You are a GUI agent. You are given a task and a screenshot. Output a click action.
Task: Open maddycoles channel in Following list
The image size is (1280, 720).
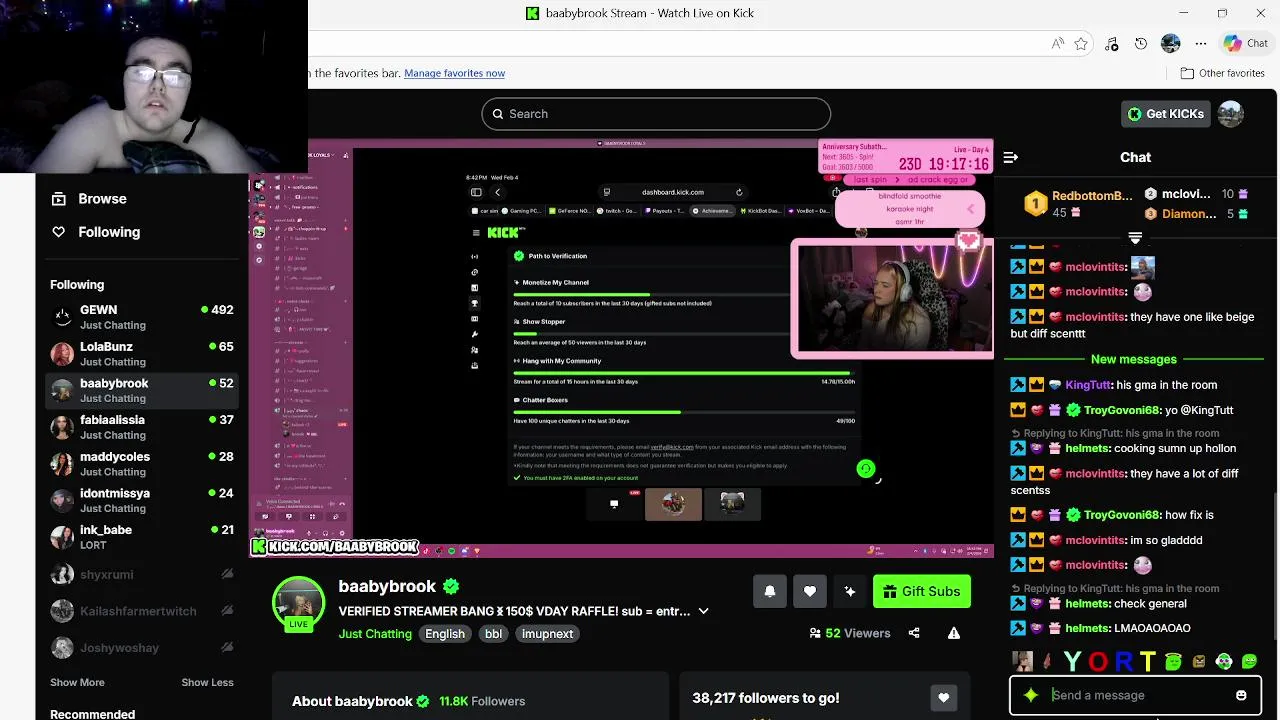(142, 464)
